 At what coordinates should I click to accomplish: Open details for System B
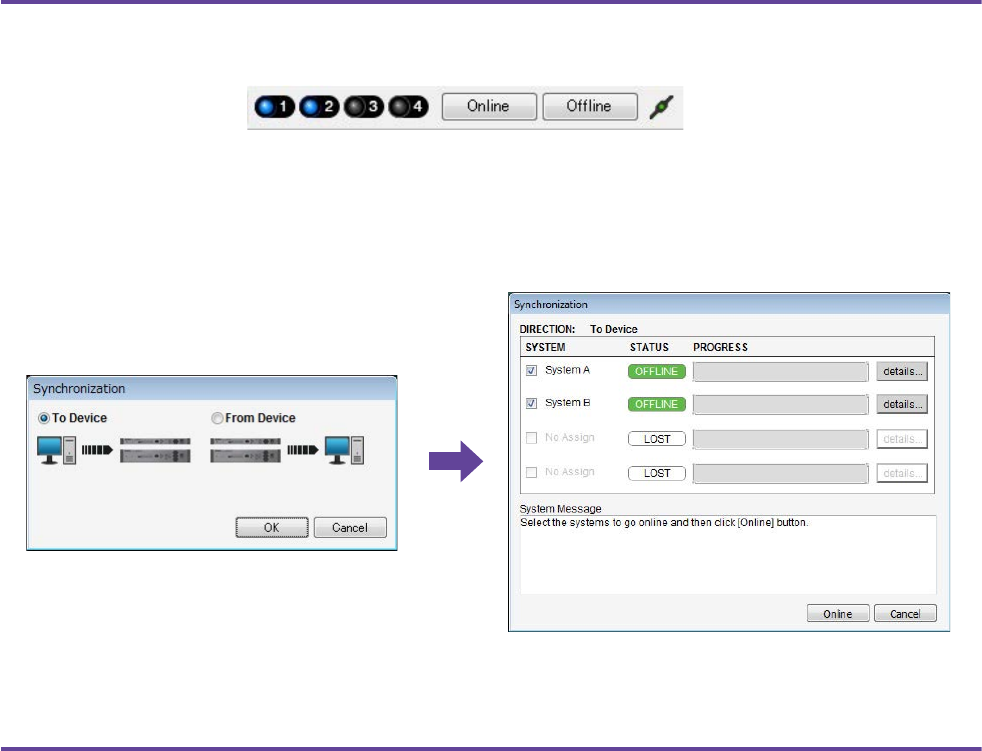(902, 404)
